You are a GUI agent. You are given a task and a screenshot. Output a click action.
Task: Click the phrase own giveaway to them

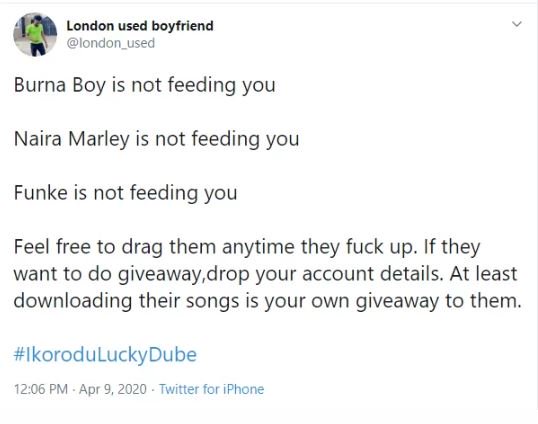(x=416, y=301)
